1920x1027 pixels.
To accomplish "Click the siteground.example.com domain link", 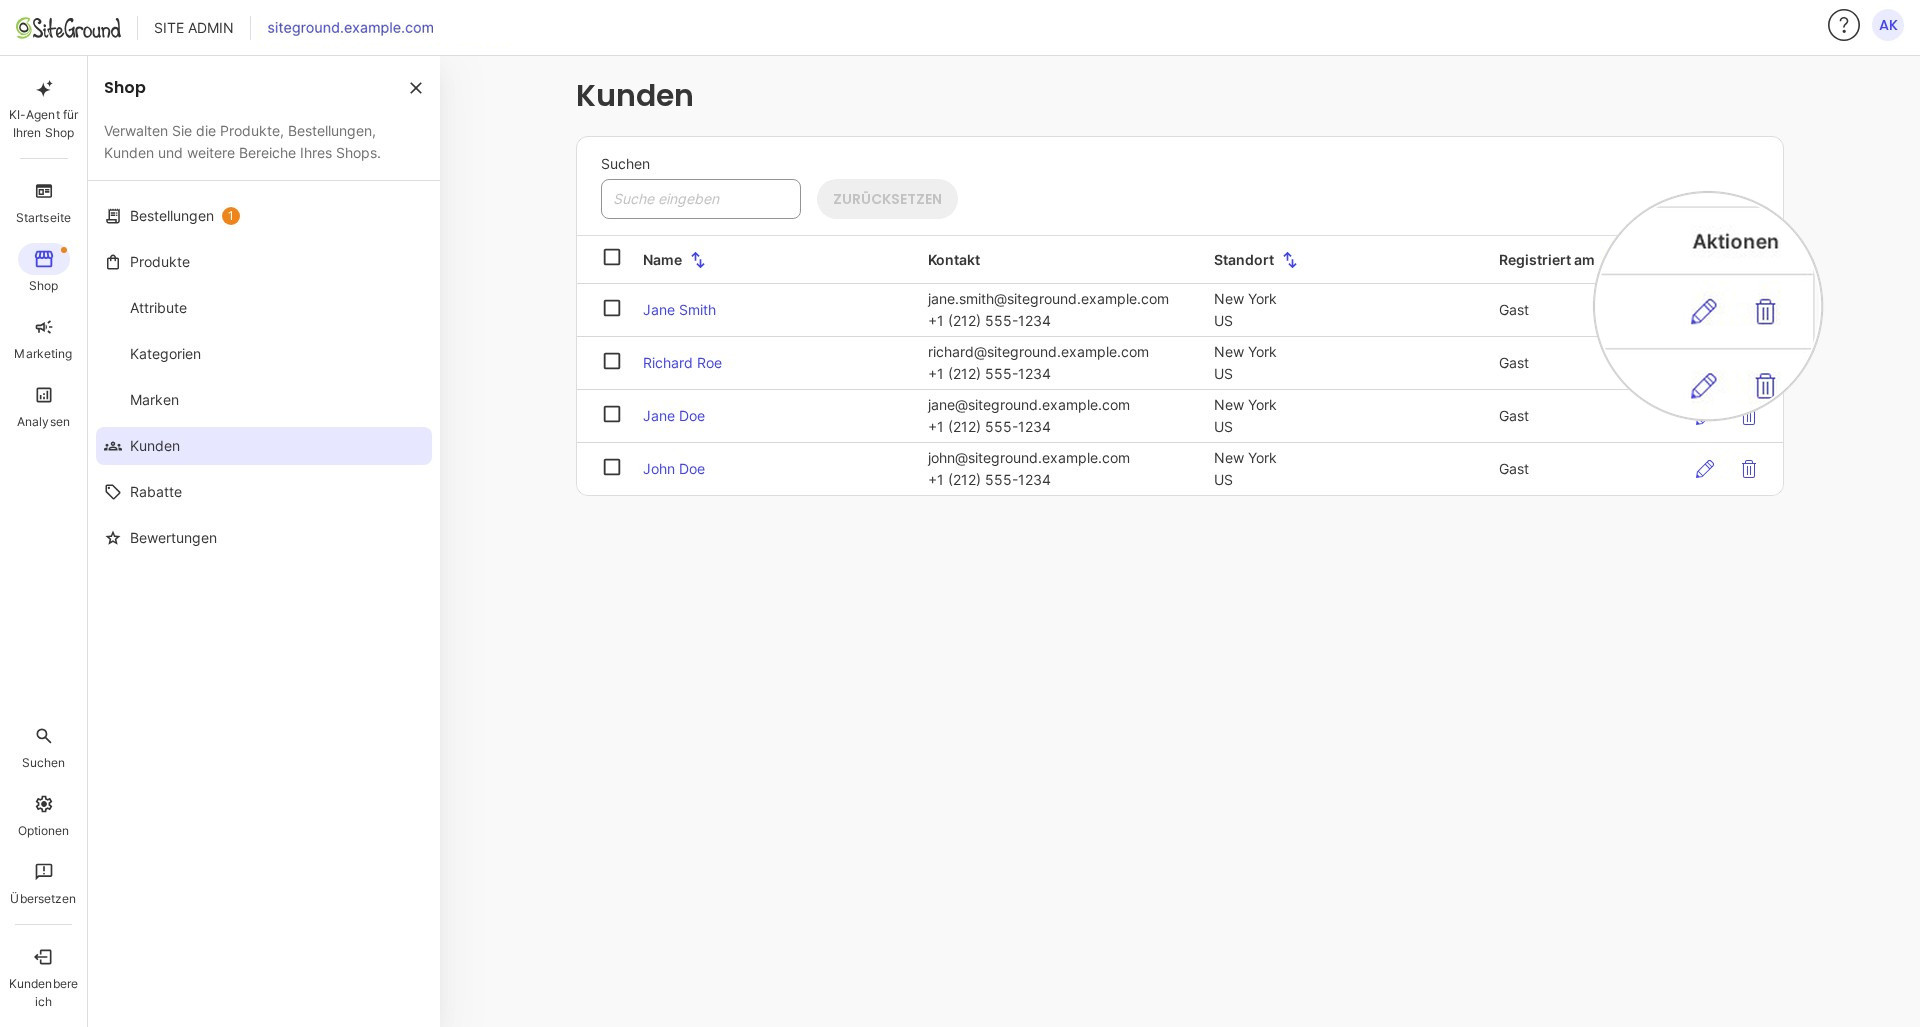I will point(350,28).
